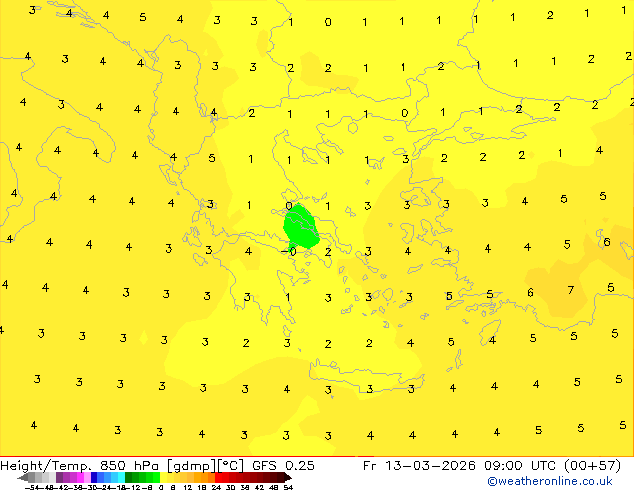Pick the bright red swatch above 24
Screen dimensions: 634x490
click(x=218, y=477)
